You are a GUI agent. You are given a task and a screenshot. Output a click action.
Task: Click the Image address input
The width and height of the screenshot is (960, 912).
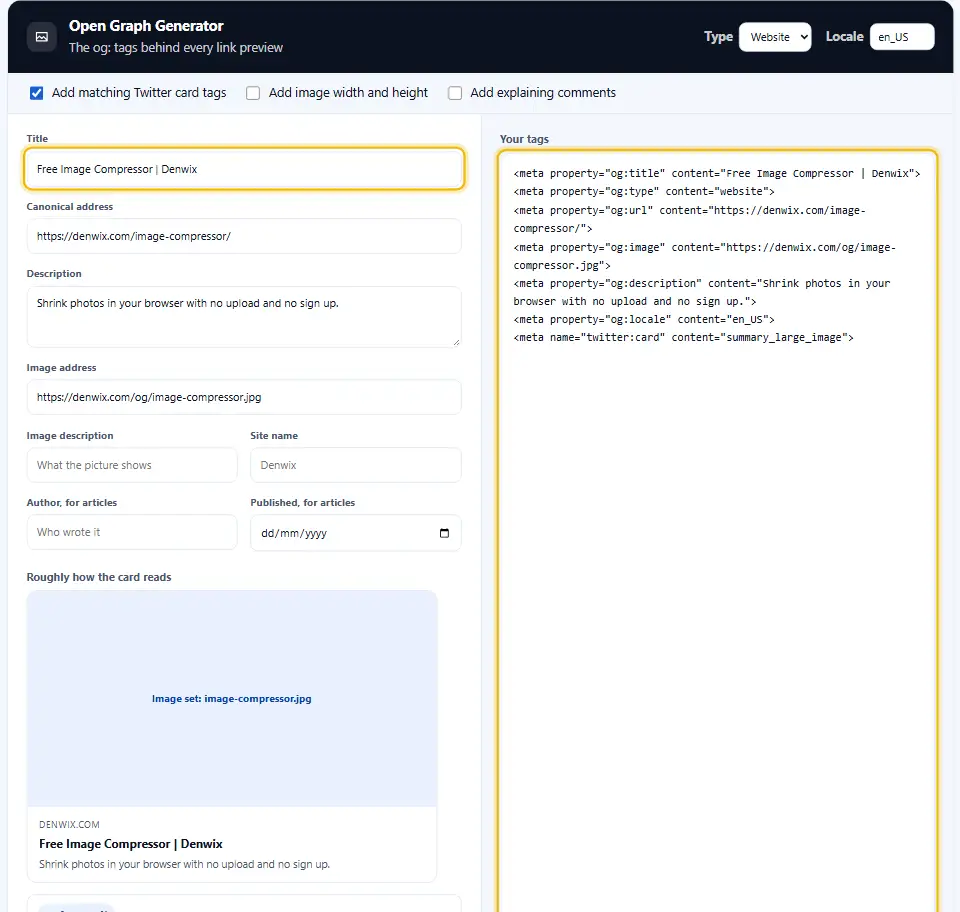[244, 397]
